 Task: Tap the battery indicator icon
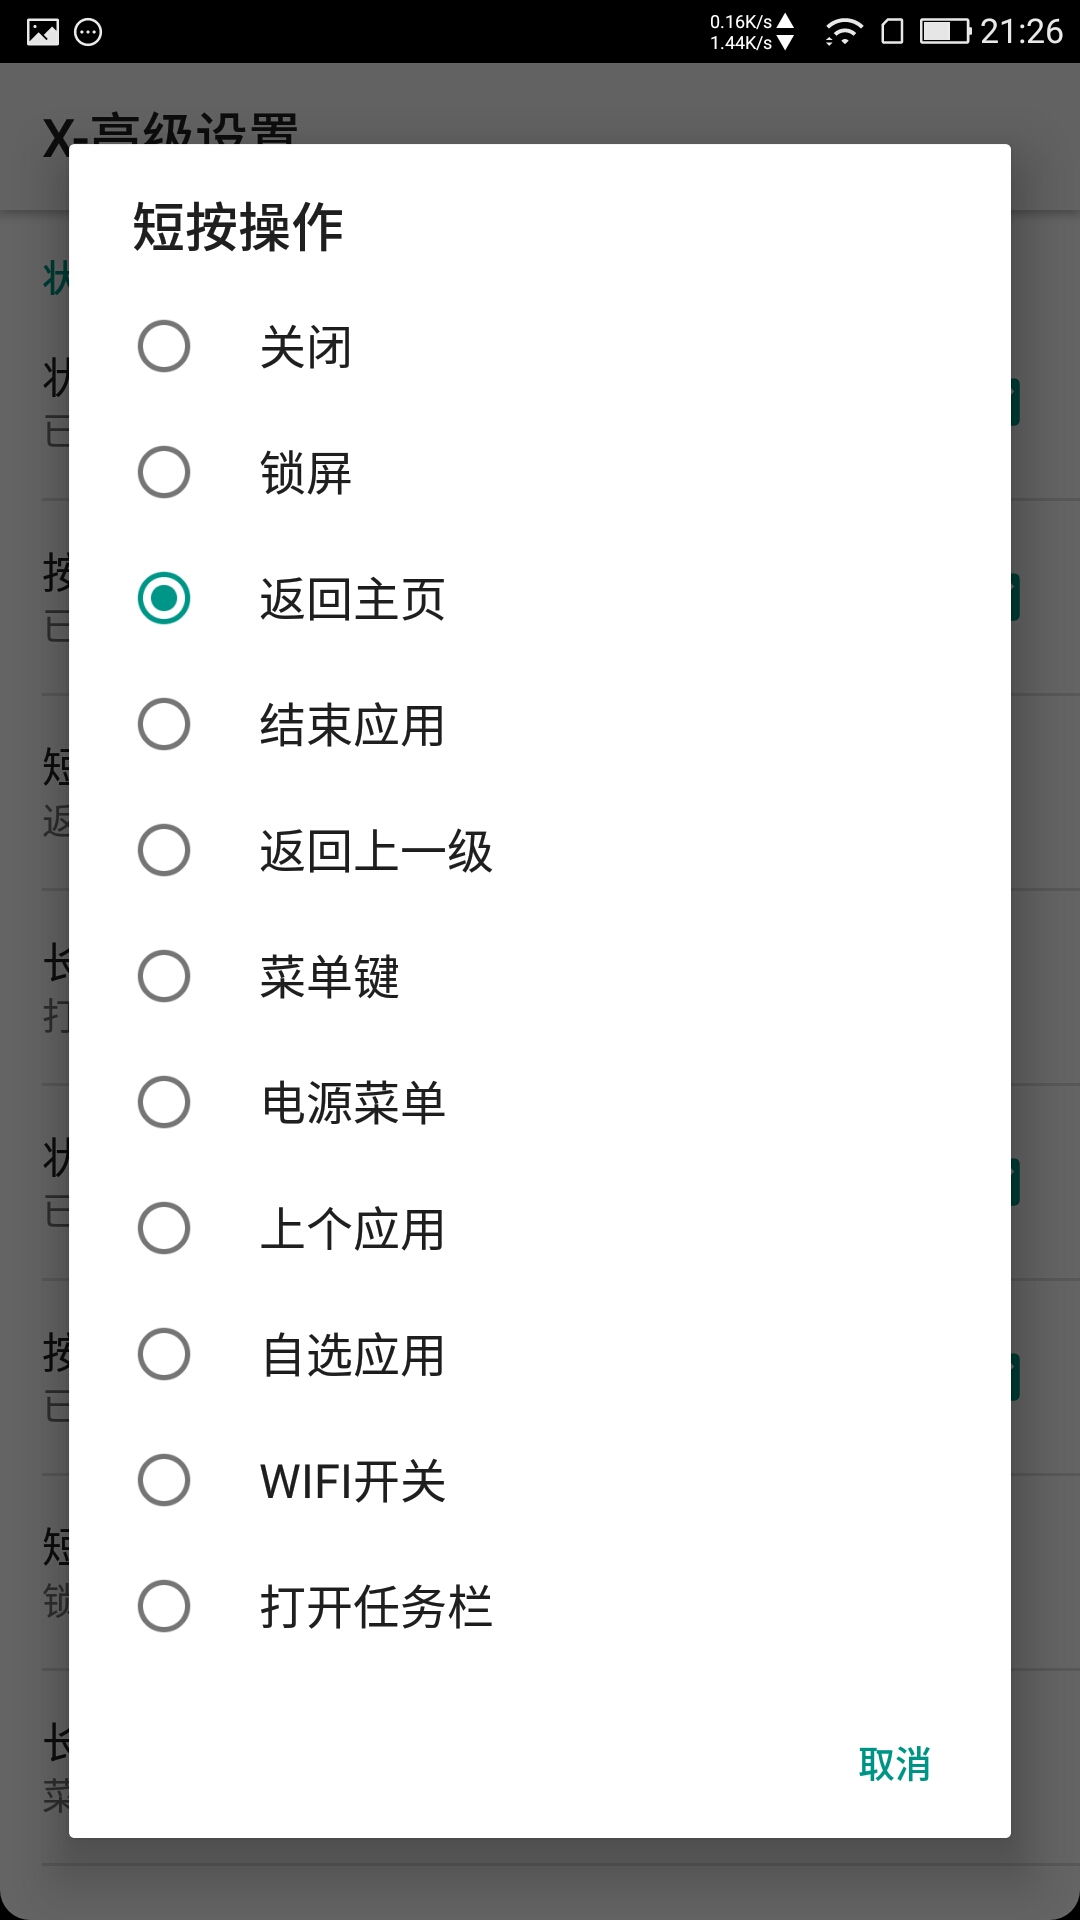[x=945, y=32]
